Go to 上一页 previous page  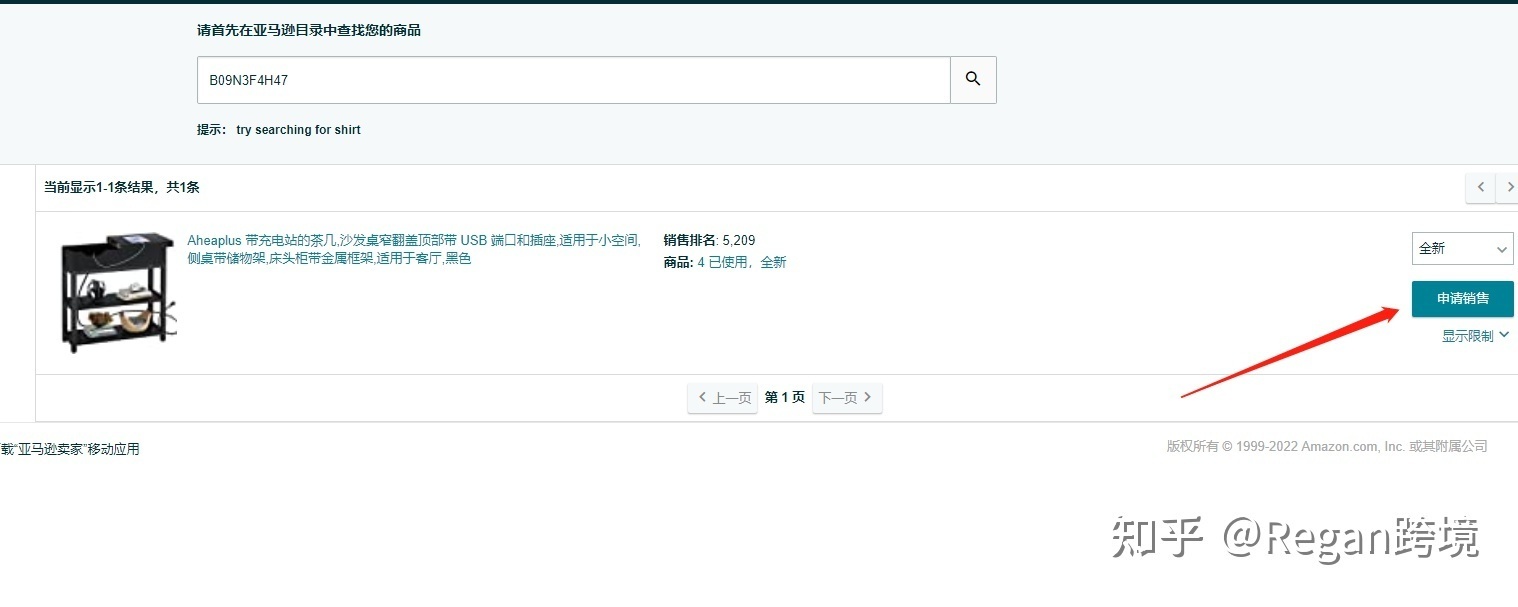tap(723, 398)
